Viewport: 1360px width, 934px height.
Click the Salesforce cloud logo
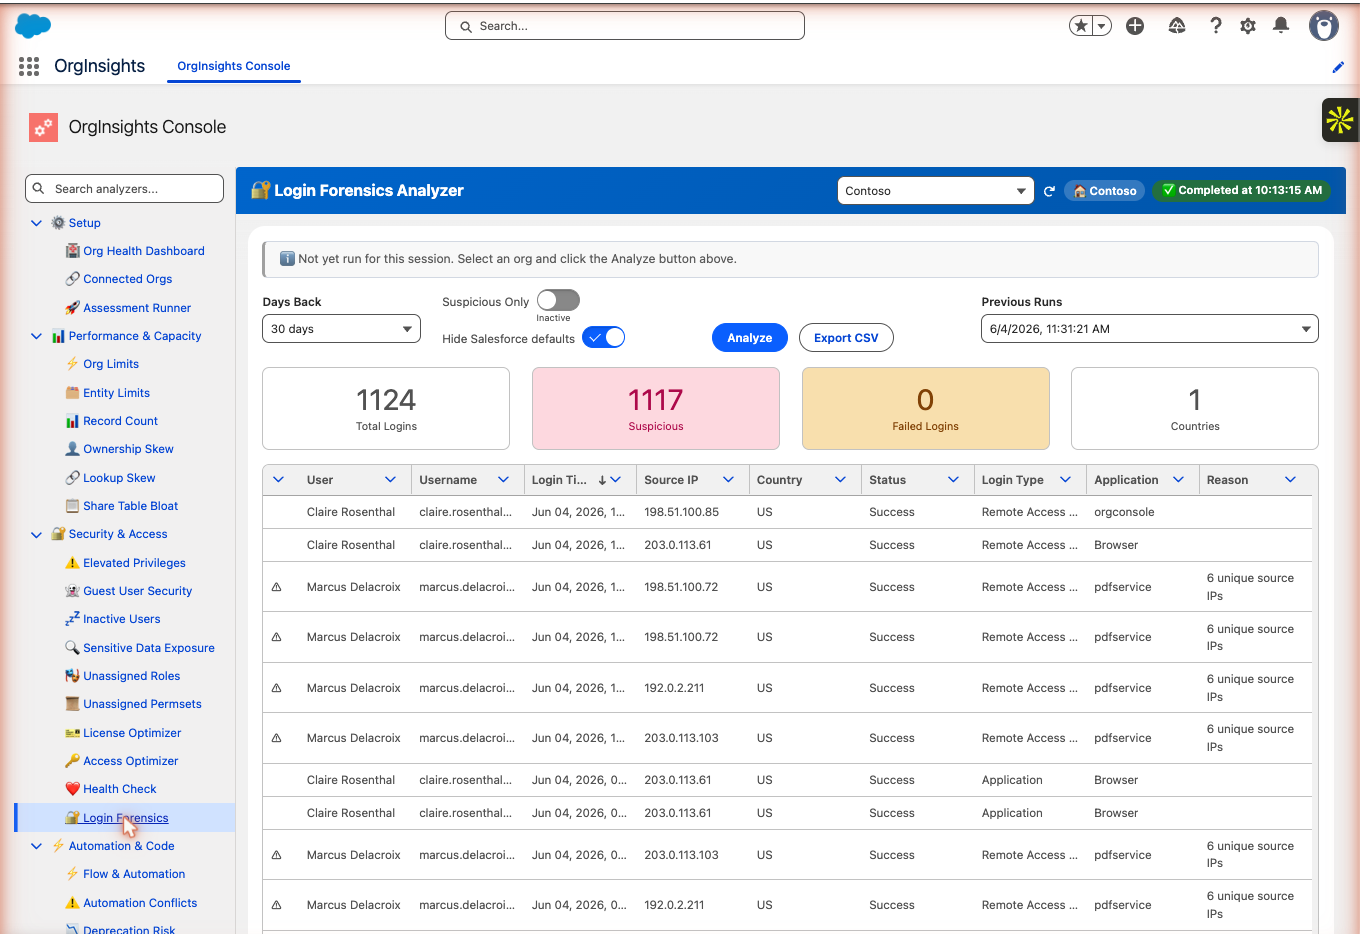pos(34,26)
